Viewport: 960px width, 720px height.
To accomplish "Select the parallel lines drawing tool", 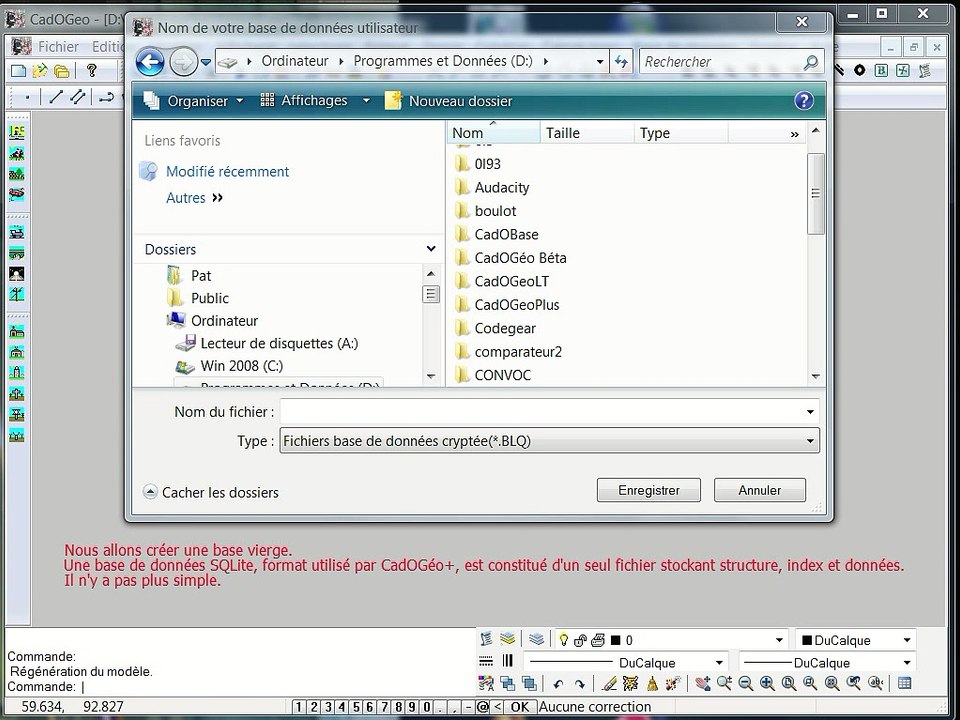I will pos(77,97).
